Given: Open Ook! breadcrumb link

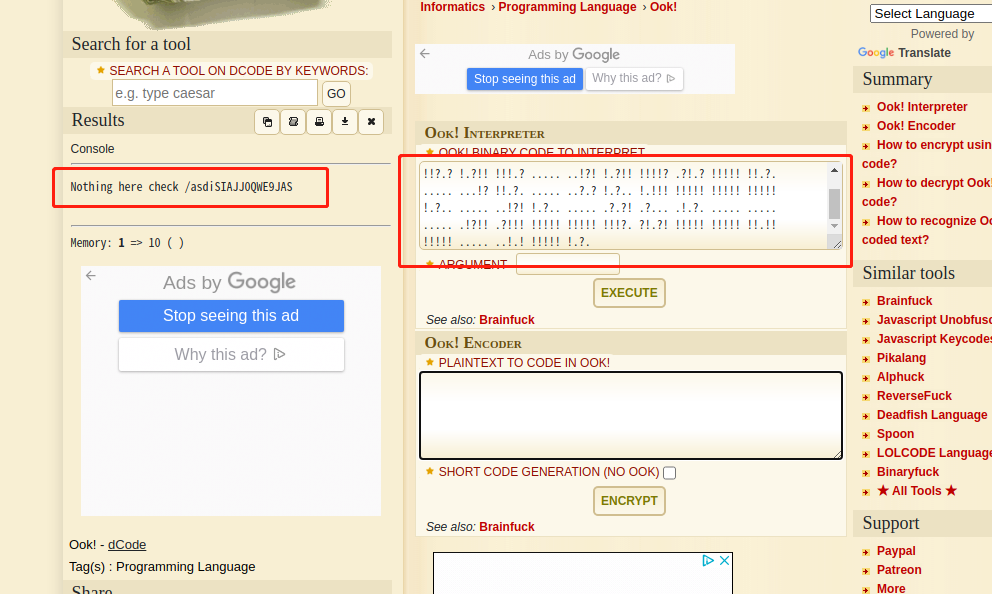Looking at the screenshot, I should [x=663, y=7].
